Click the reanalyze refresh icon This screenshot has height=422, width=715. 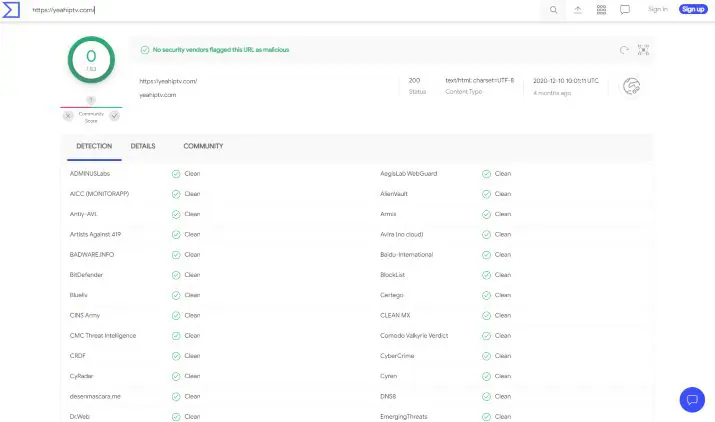click(x=624, y=50)
